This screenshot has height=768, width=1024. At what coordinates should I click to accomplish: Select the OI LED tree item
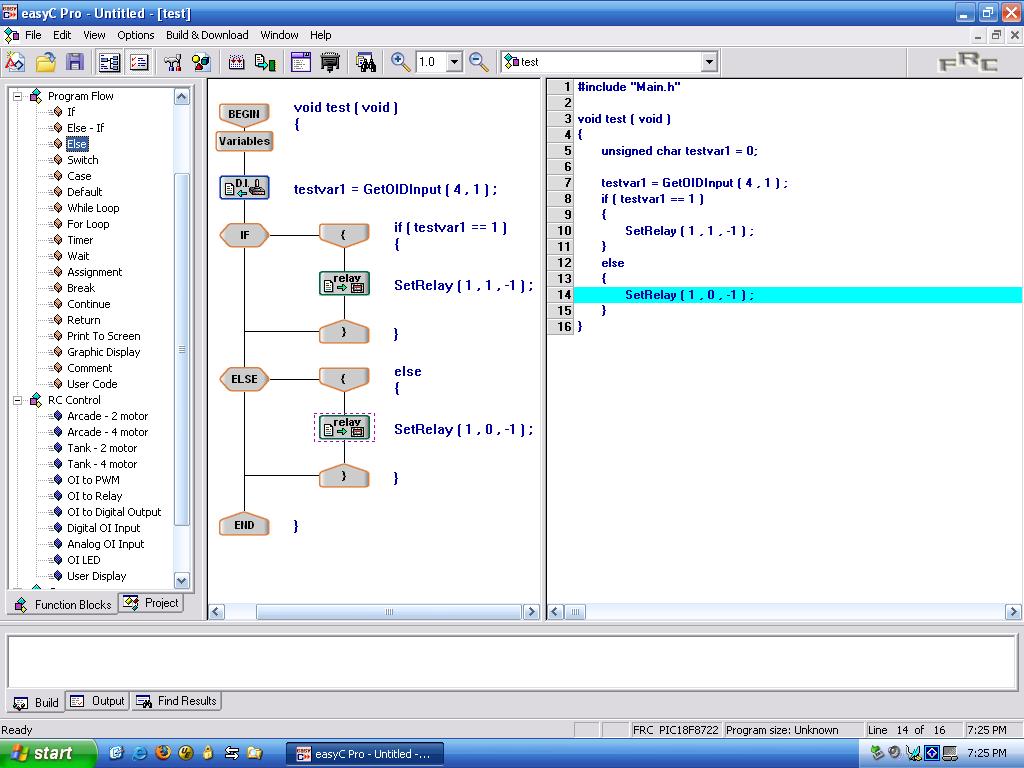(84, 560)
